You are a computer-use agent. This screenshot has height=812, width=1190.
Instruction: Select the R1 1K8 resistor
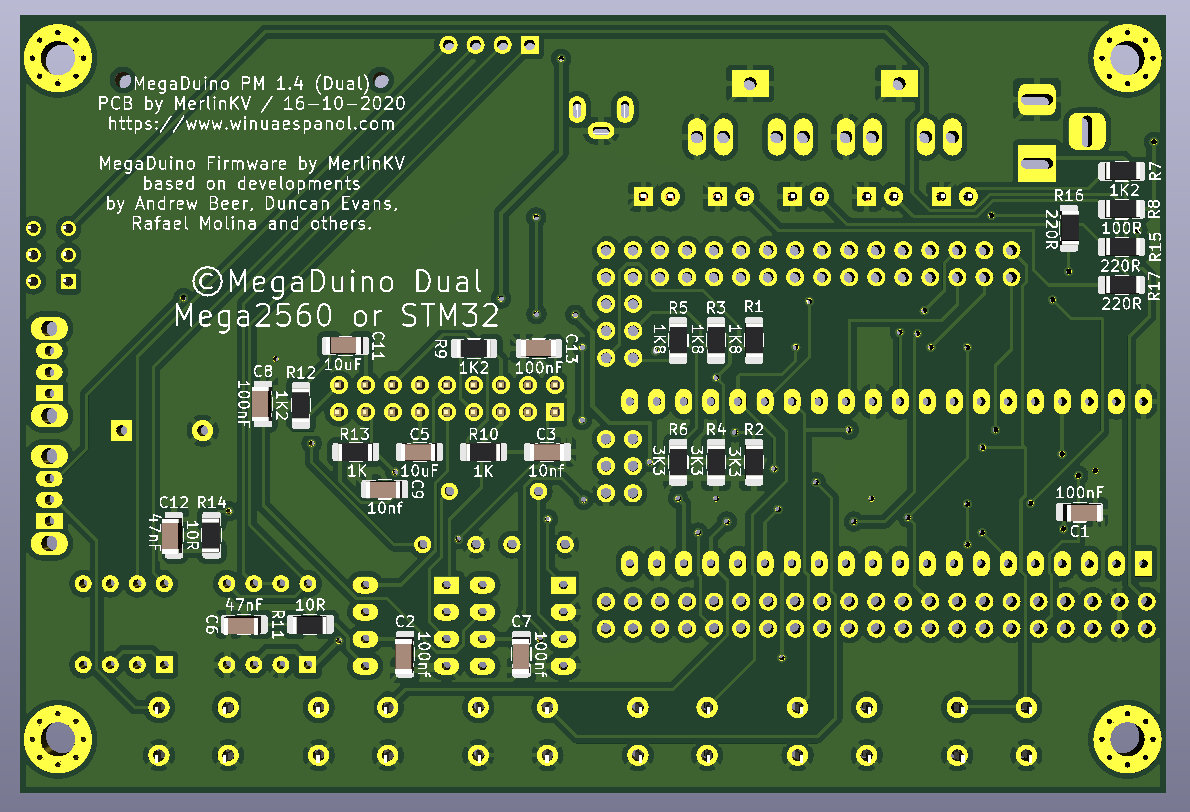pos(754,340)
